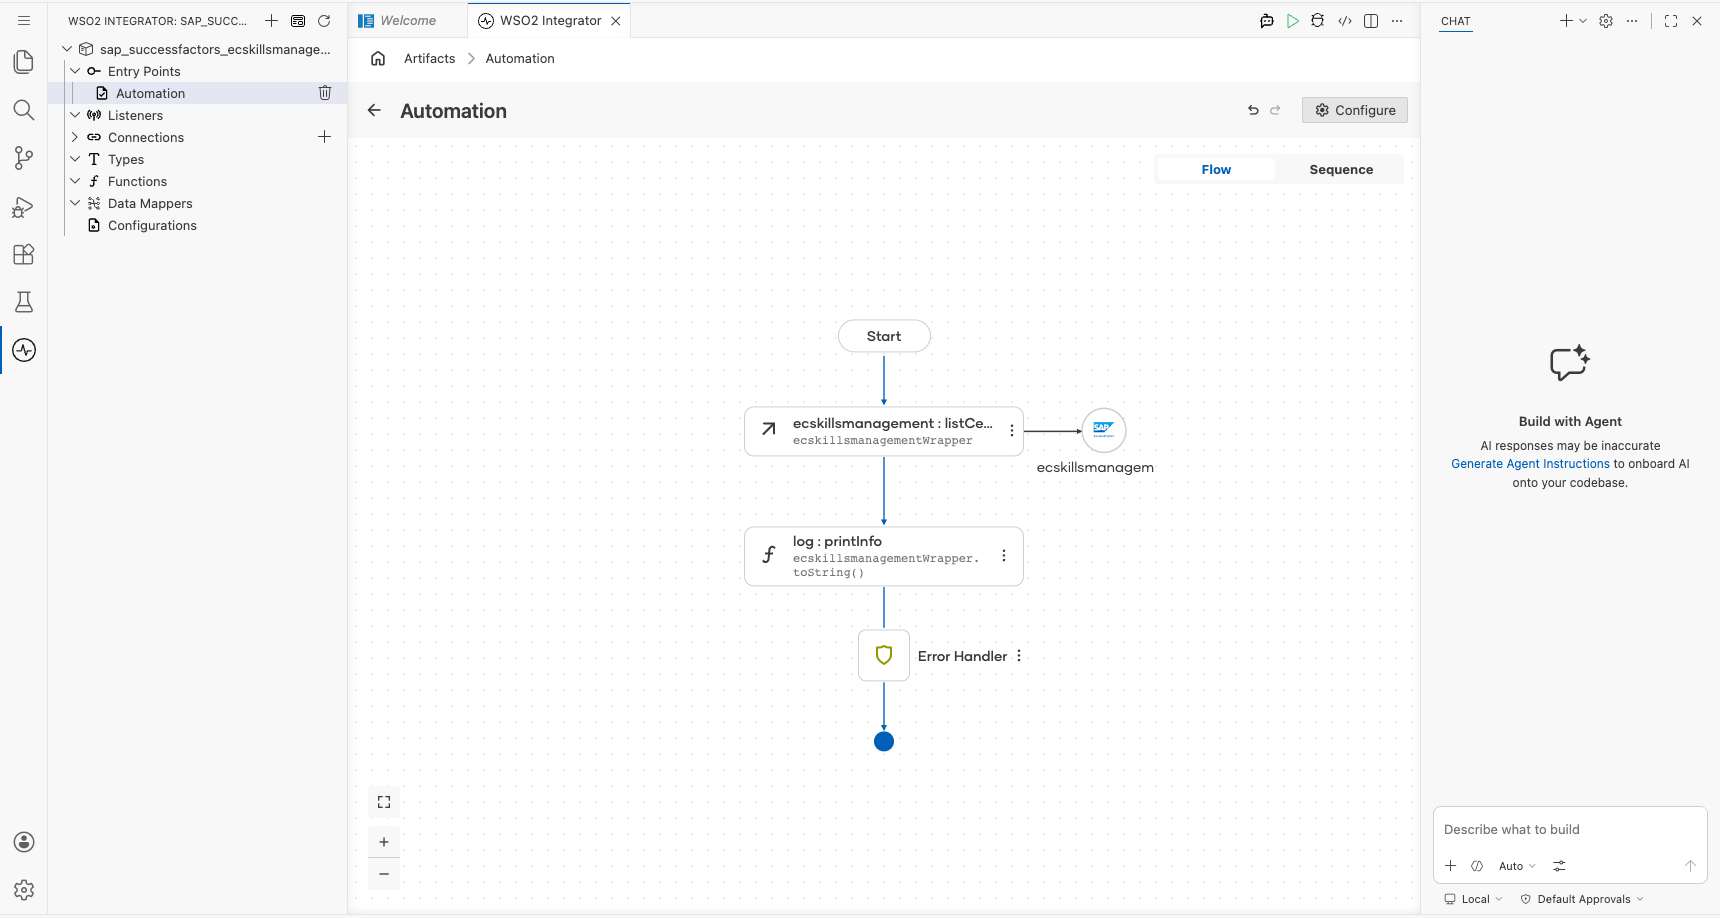Add a new connection with plus icon
Screen dimensions: 1720x918
(324, 137)
